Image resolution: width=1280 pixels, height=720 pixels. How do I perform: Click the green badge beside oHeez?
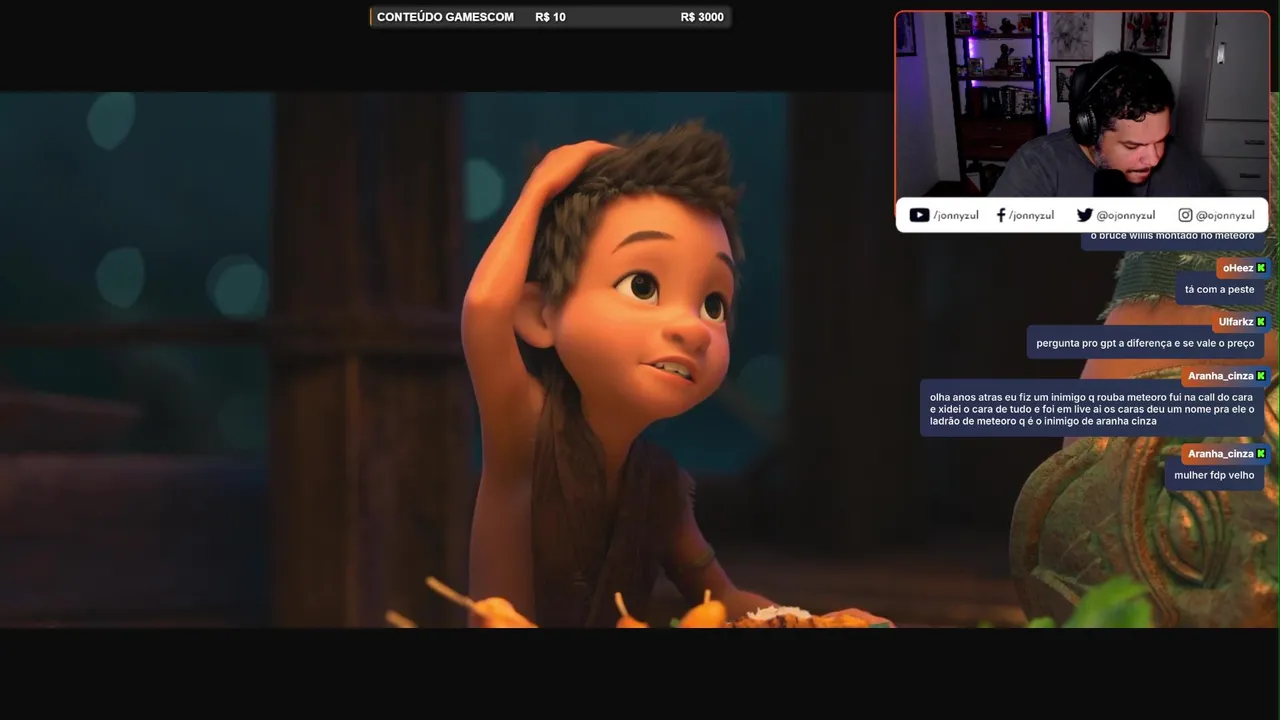click(1261, 268)
